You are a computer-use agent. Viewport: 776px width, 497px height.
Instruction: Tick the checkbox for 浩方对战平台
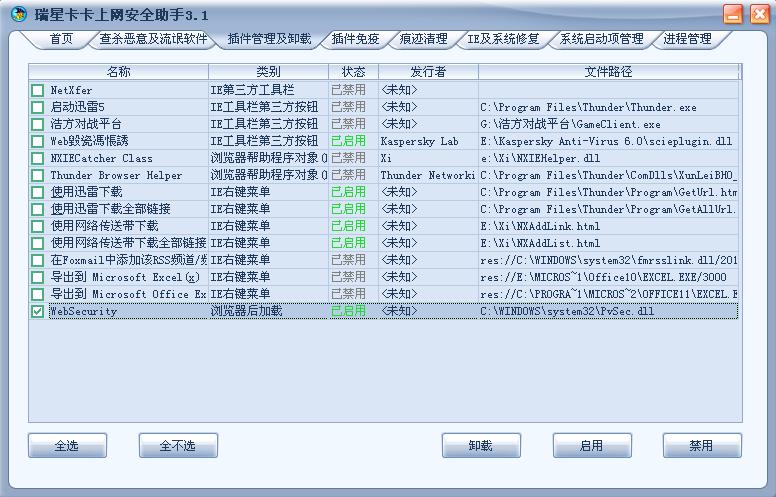[x=37, y=124]
